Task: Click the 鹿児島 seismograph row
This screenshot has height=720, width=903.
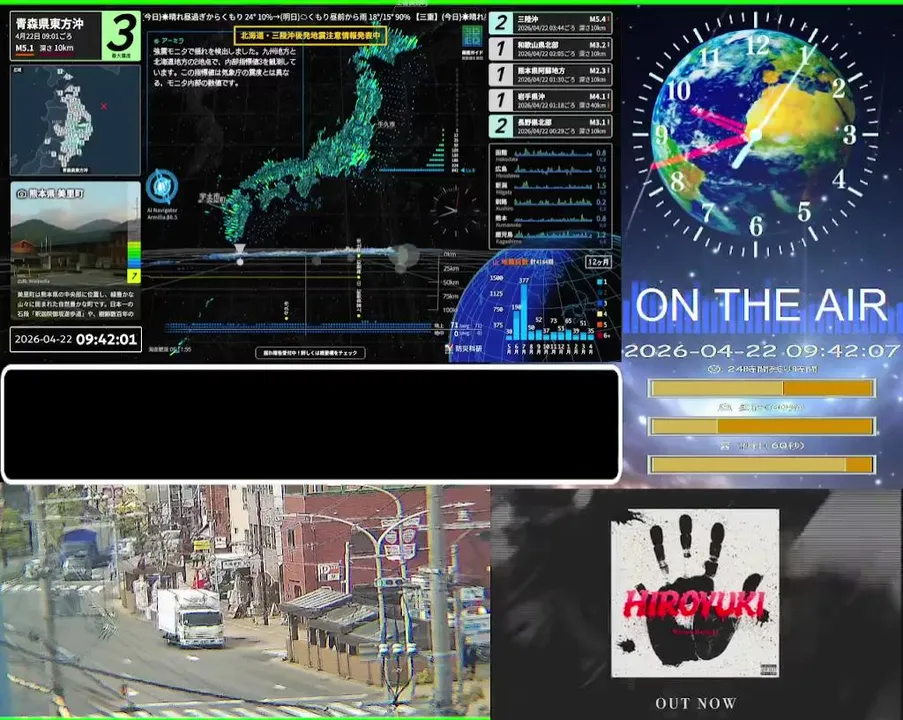Action: click(551, 236)
